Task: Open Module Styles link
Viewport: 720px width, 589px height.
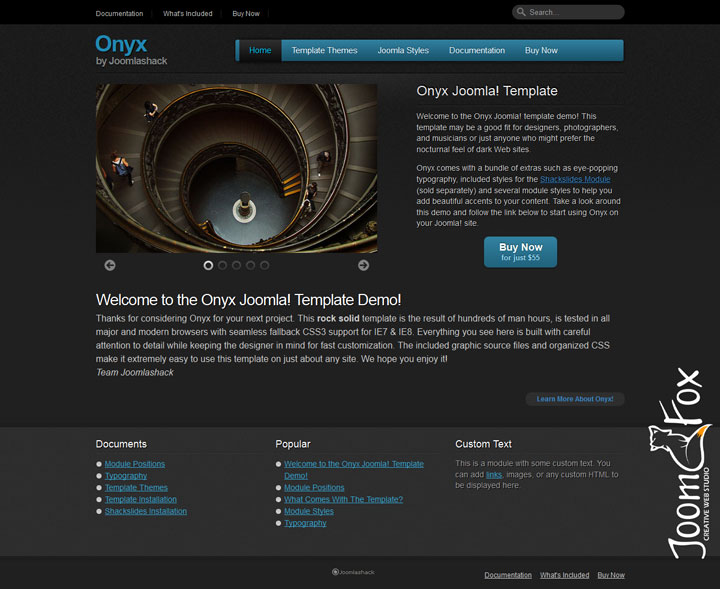Action: (x=309, y=511)
